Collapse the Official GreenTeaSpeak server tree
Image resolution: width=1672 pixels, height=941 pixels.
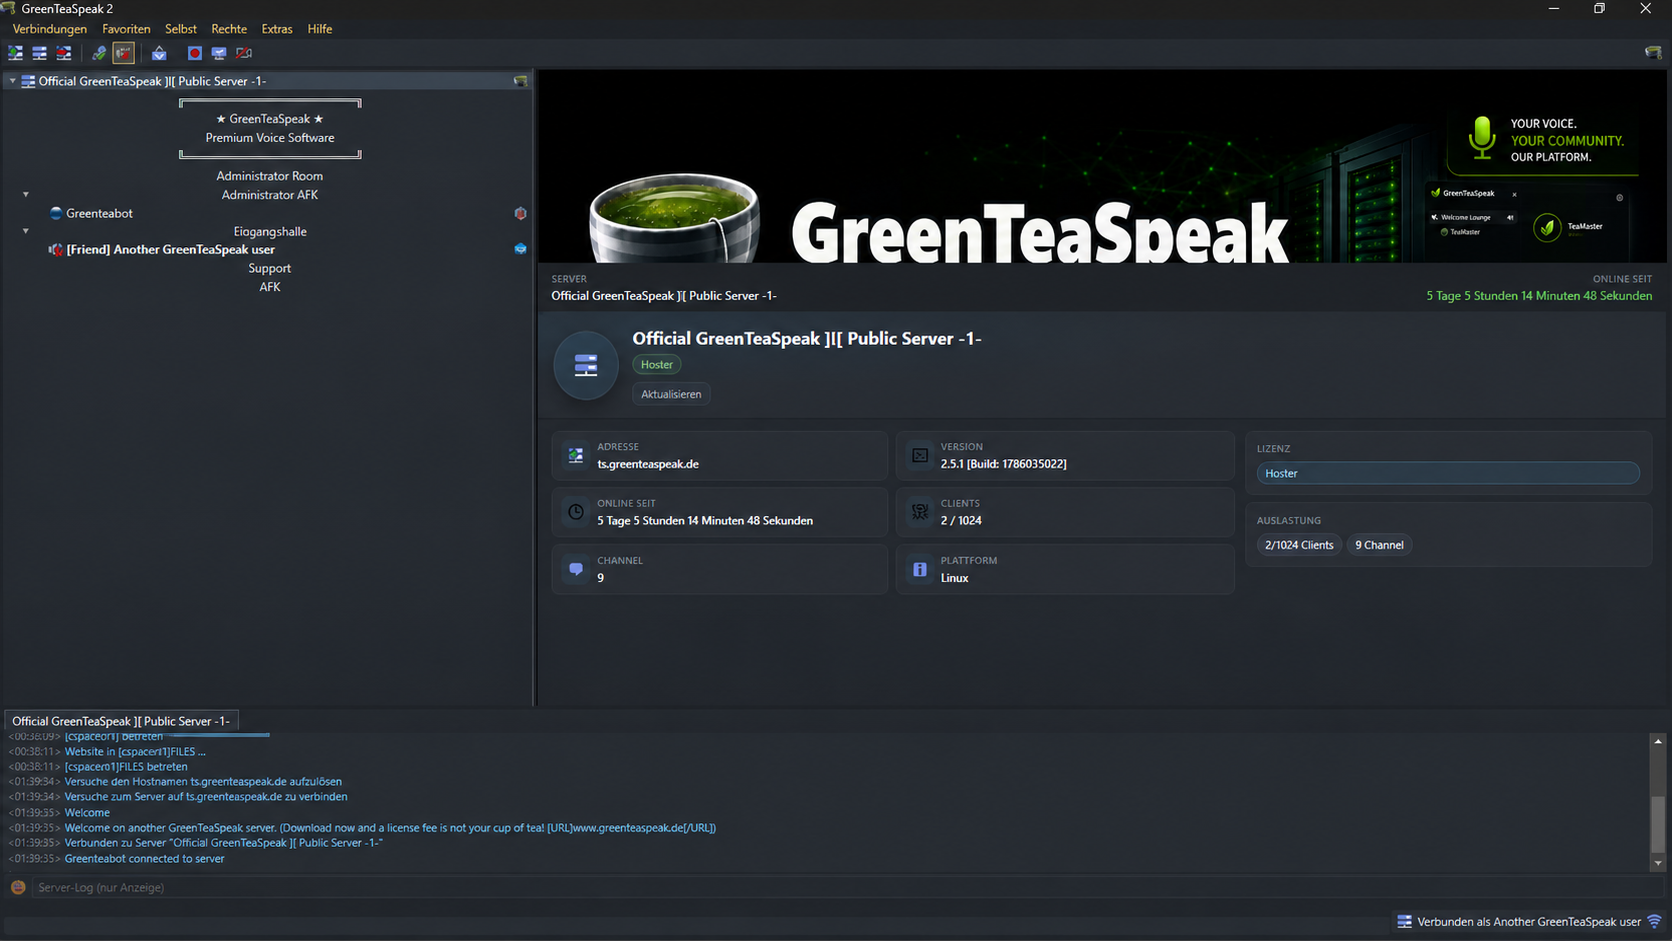12,81
